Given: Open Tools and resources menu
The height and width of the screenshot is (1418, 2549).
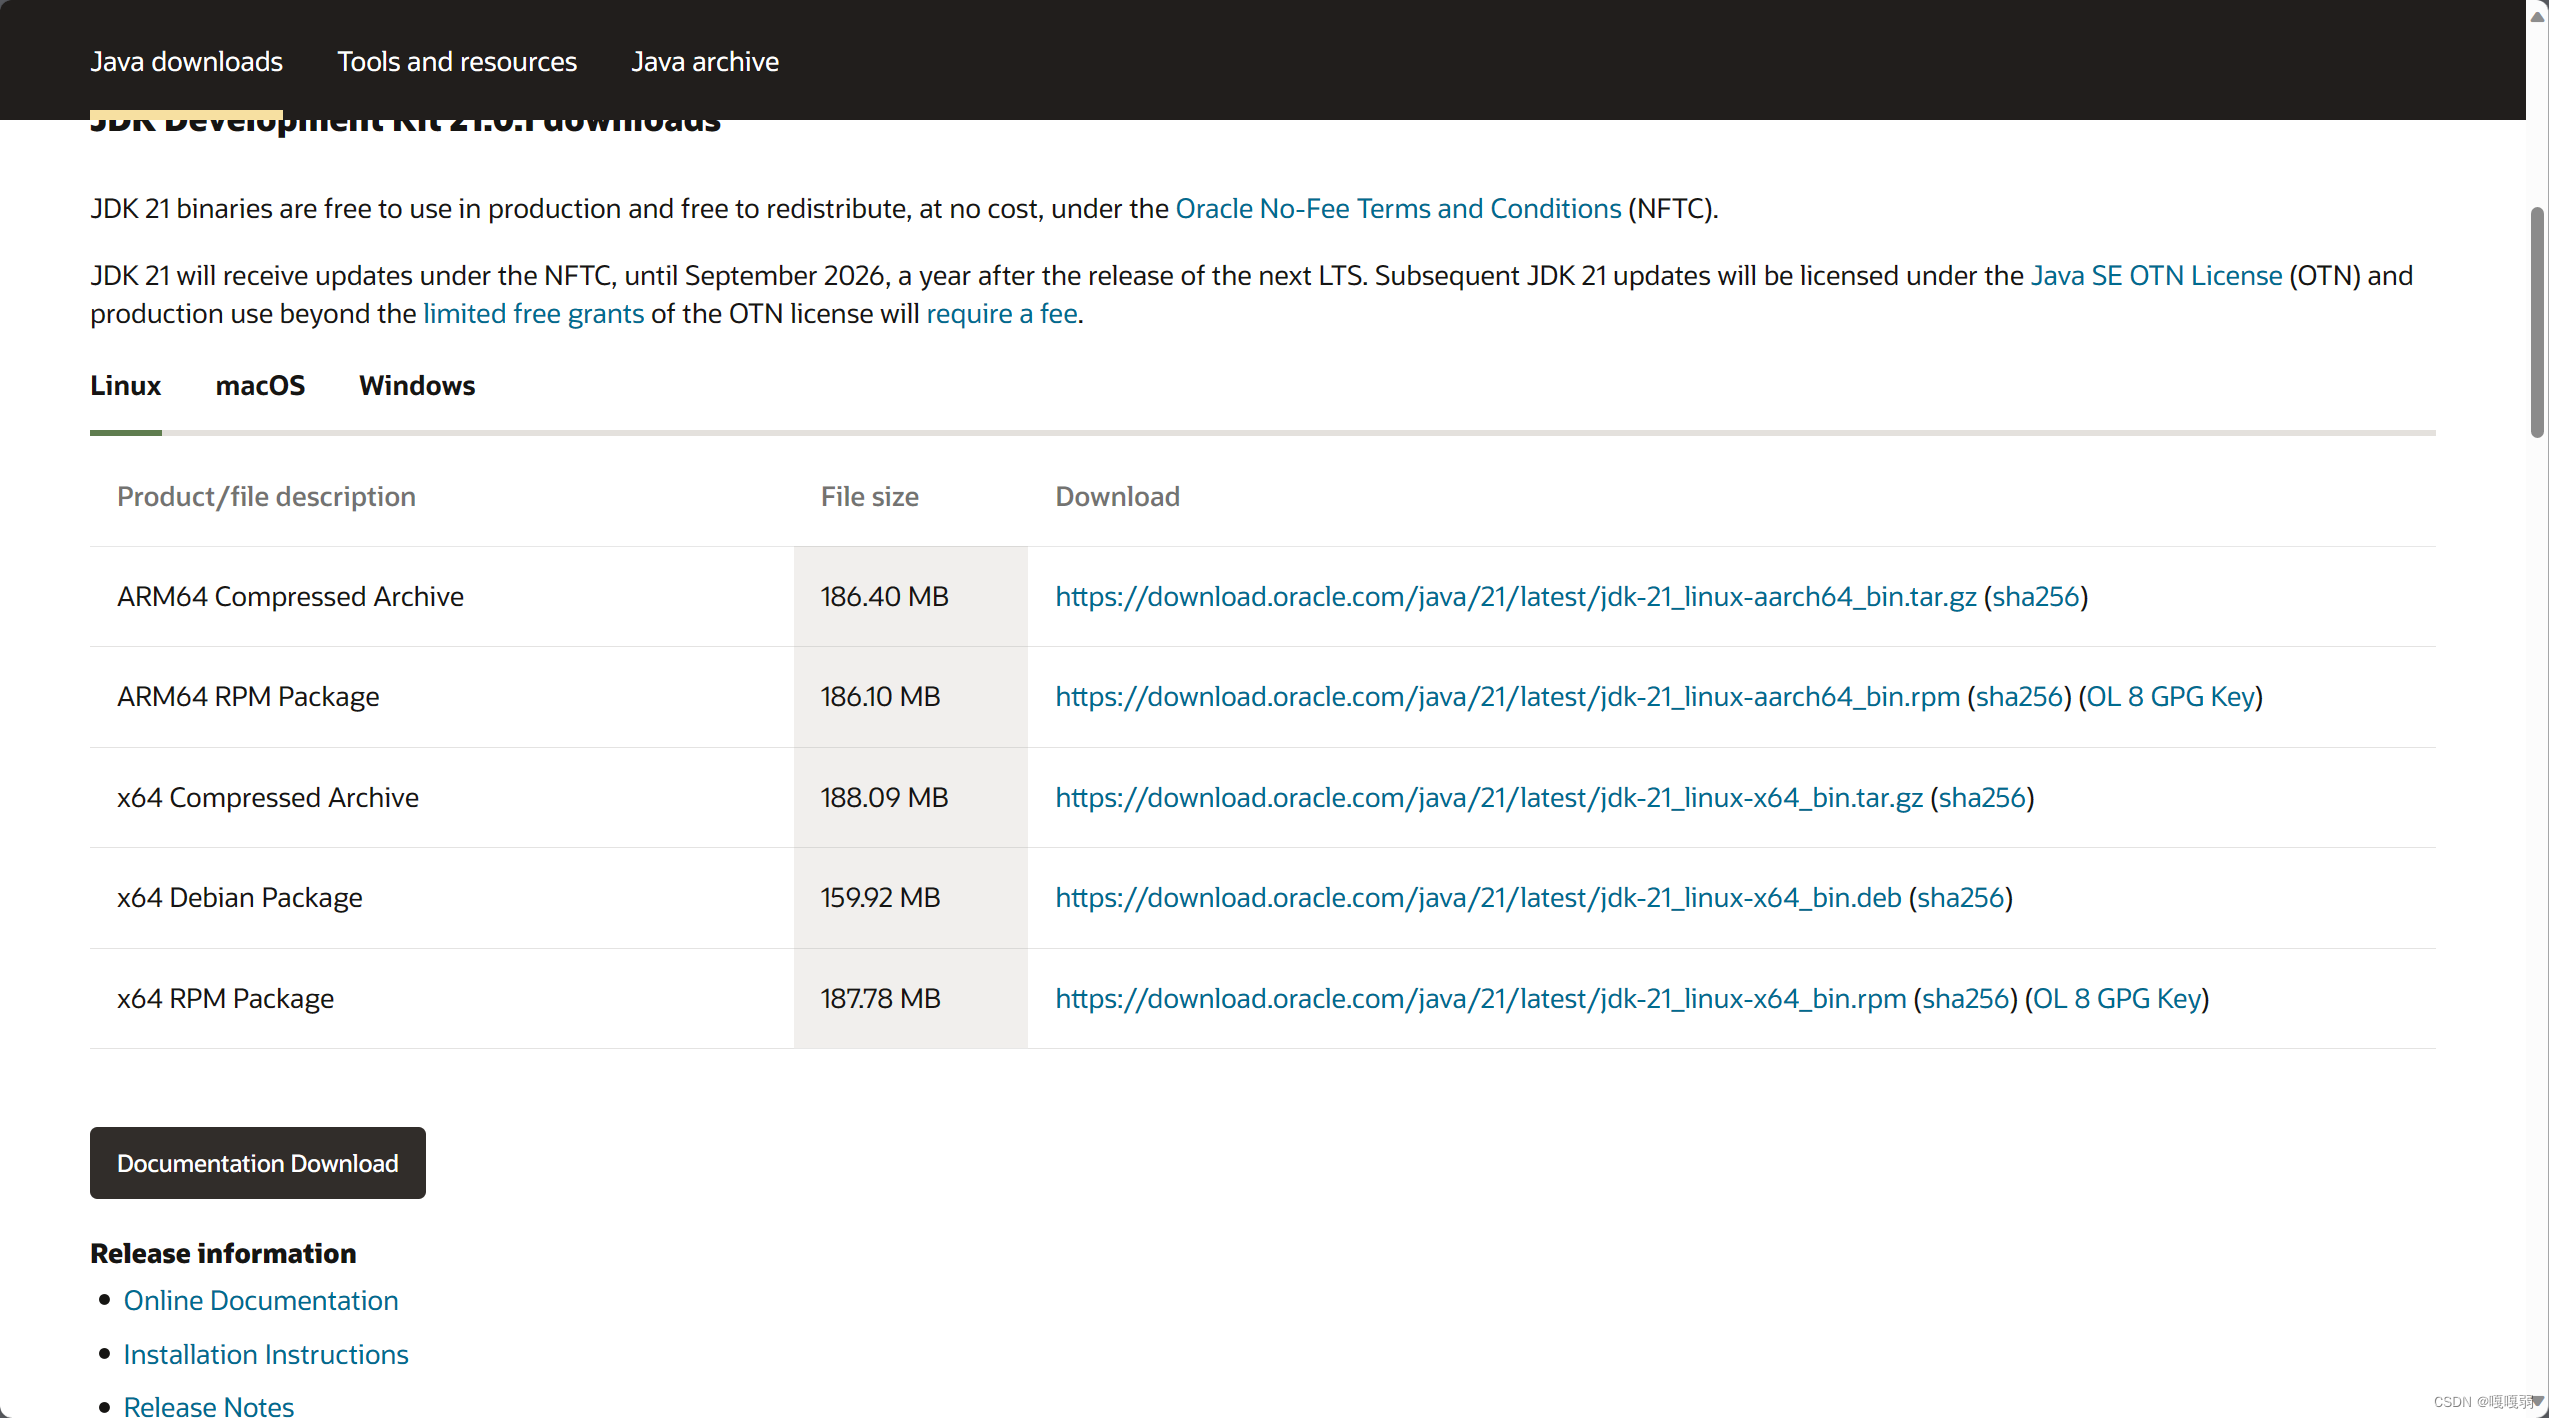Looking at the screenshot, I should tap(457, 62).
